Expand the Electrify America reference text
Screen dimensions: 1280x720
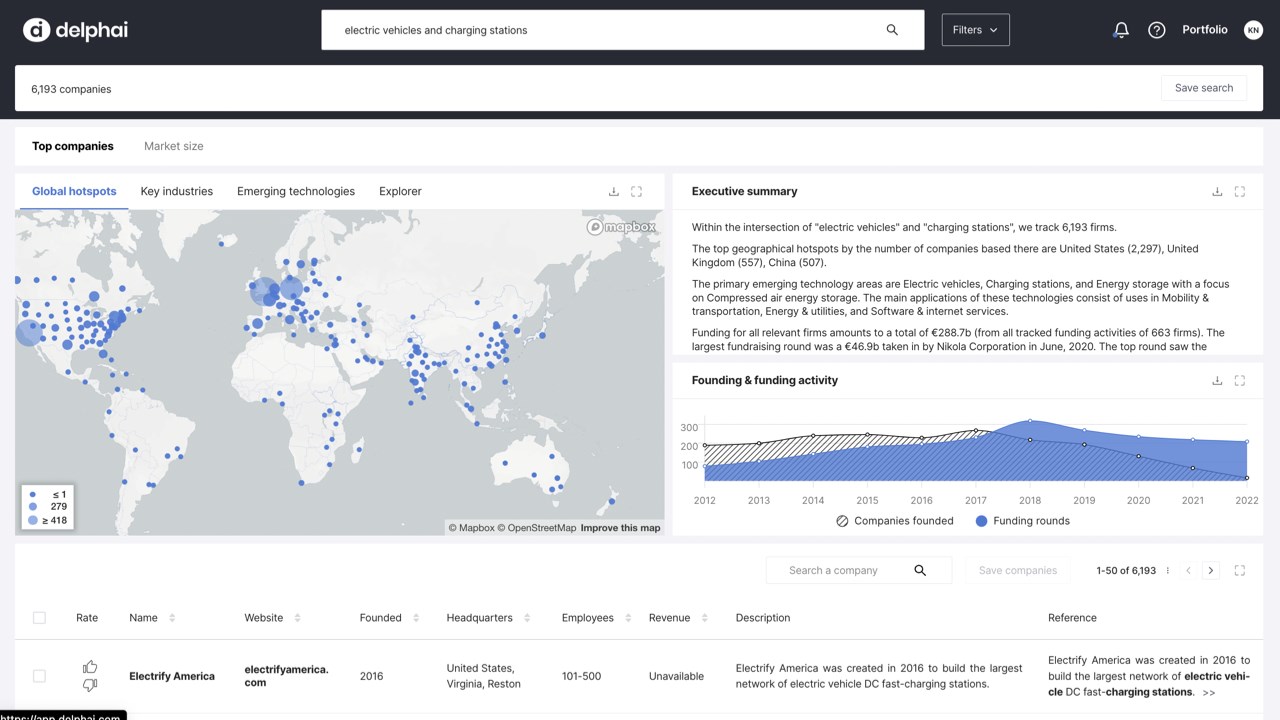coord(1209,692)
